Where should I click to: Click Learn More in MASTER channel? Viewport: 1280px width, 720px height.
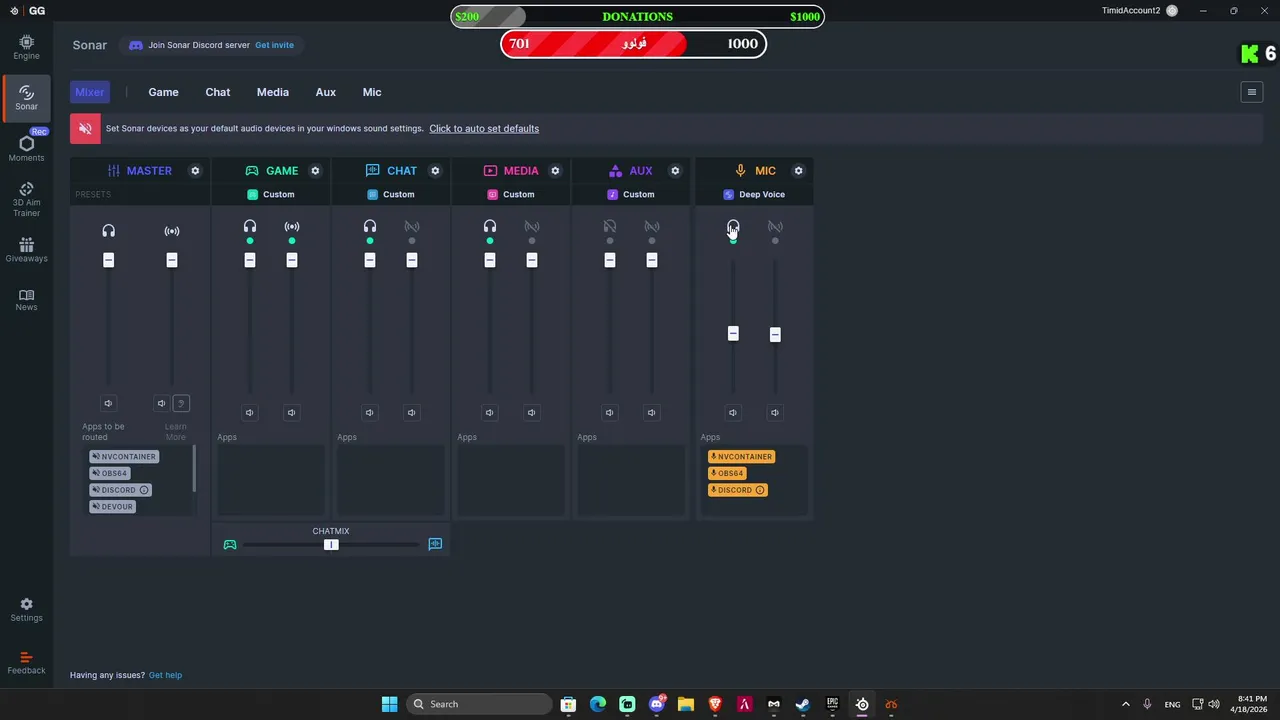pyautogui.click(x=176, y=432)
